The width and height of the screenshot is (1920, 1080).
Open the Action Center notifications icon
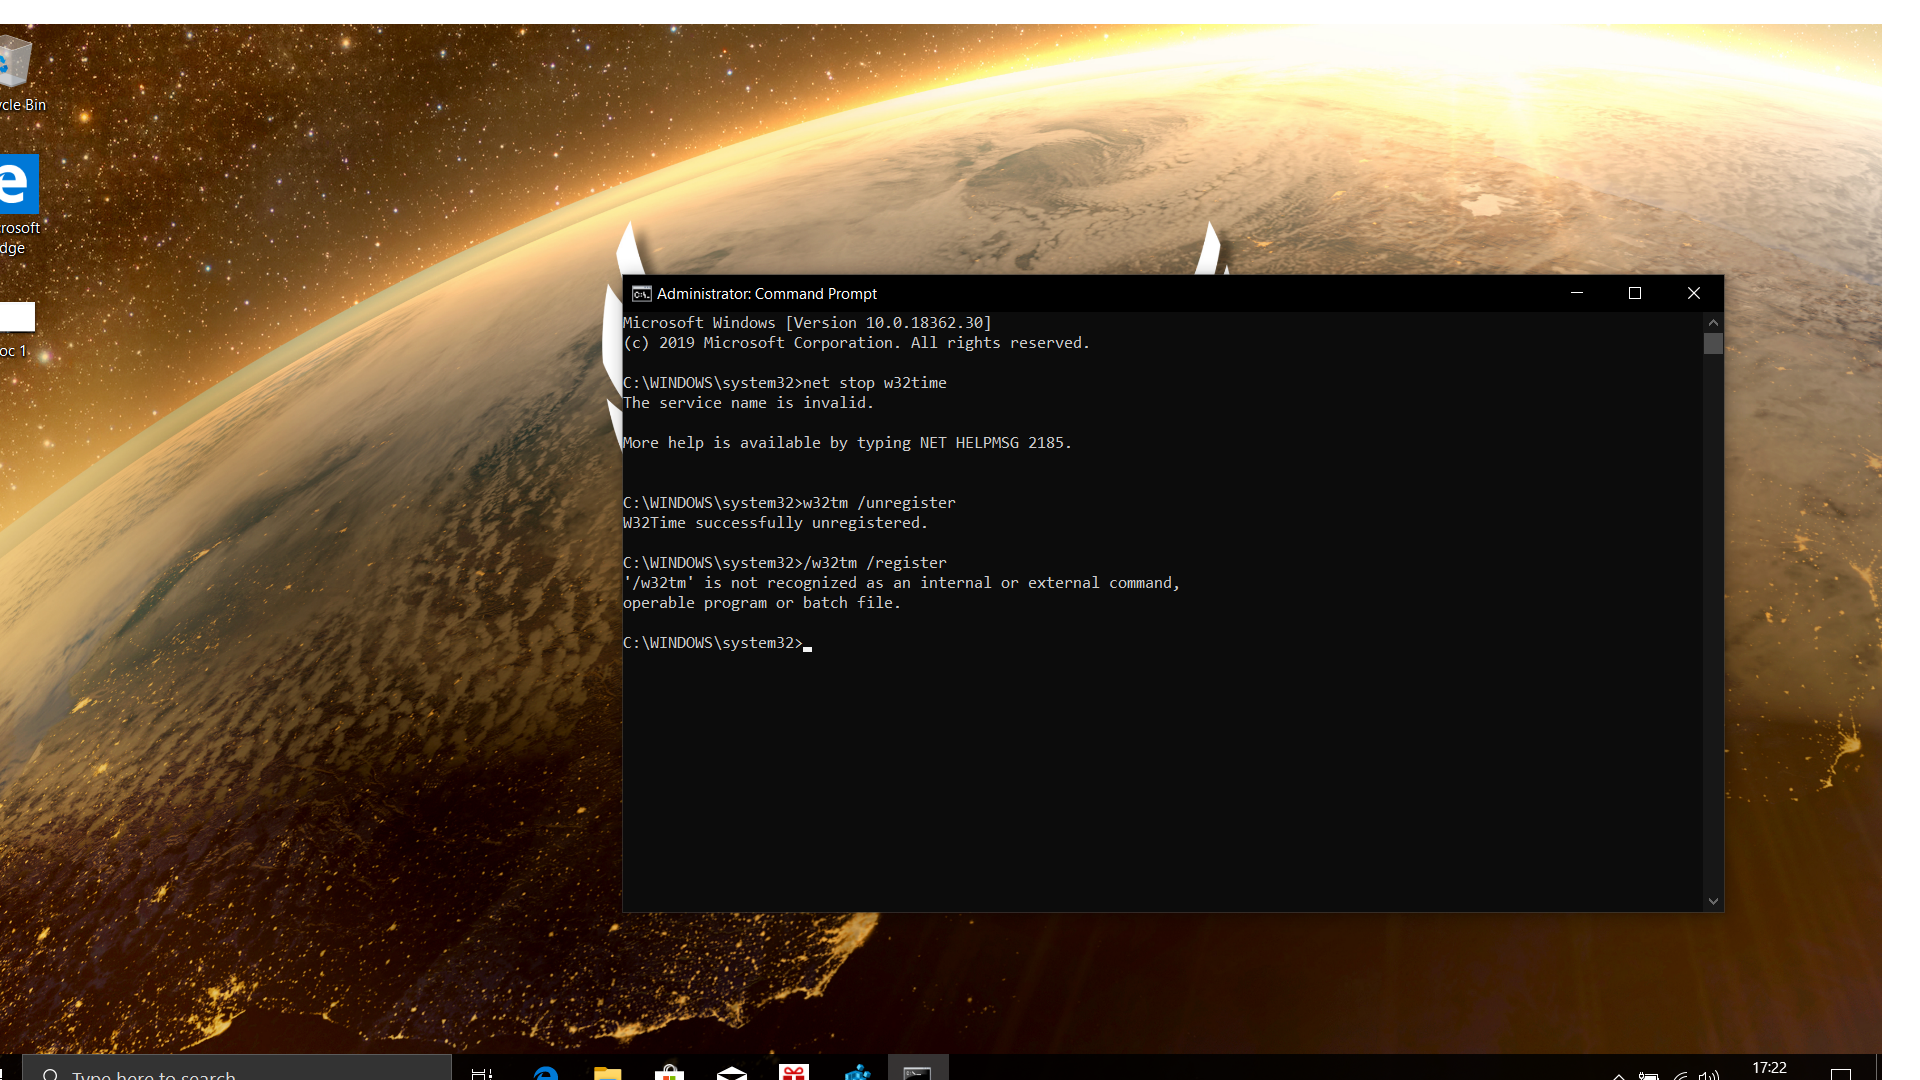(x=1840, y=1073)
